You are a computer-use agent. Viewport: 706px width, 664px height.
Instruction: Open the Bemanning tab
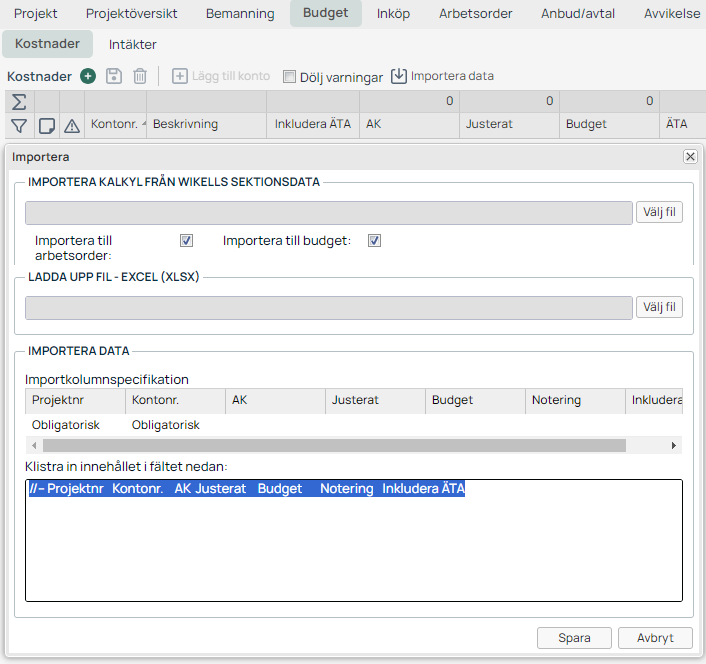[x=240, y=14]
